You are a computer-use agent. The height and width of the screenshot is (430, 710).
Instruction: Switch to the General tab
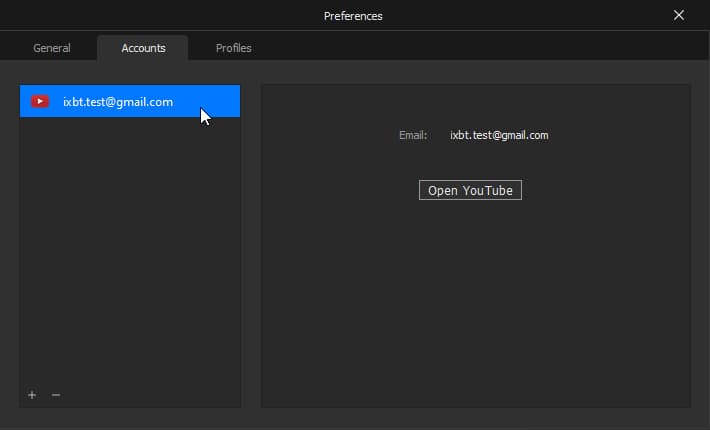tap(52, 48)
